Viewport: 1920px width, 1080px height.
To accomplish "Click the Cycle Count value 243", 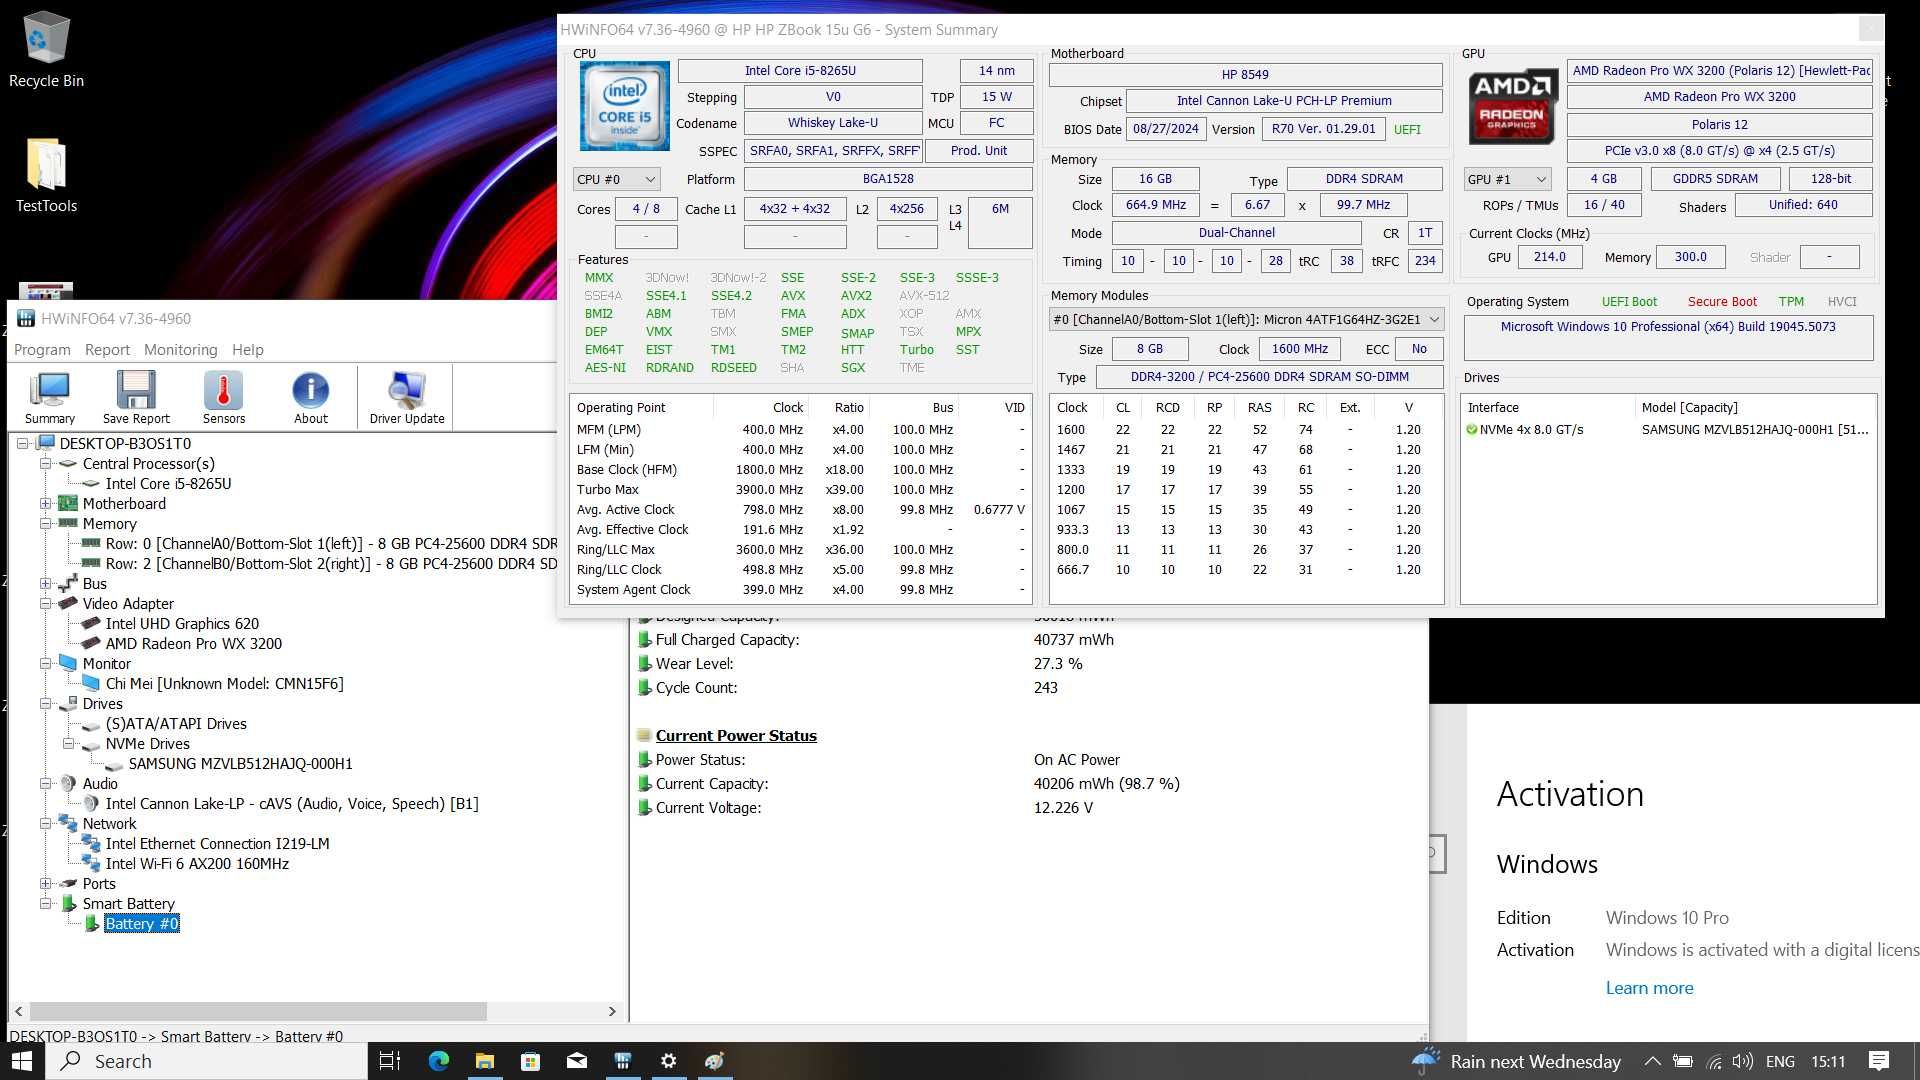I will tap(1045, 687).
